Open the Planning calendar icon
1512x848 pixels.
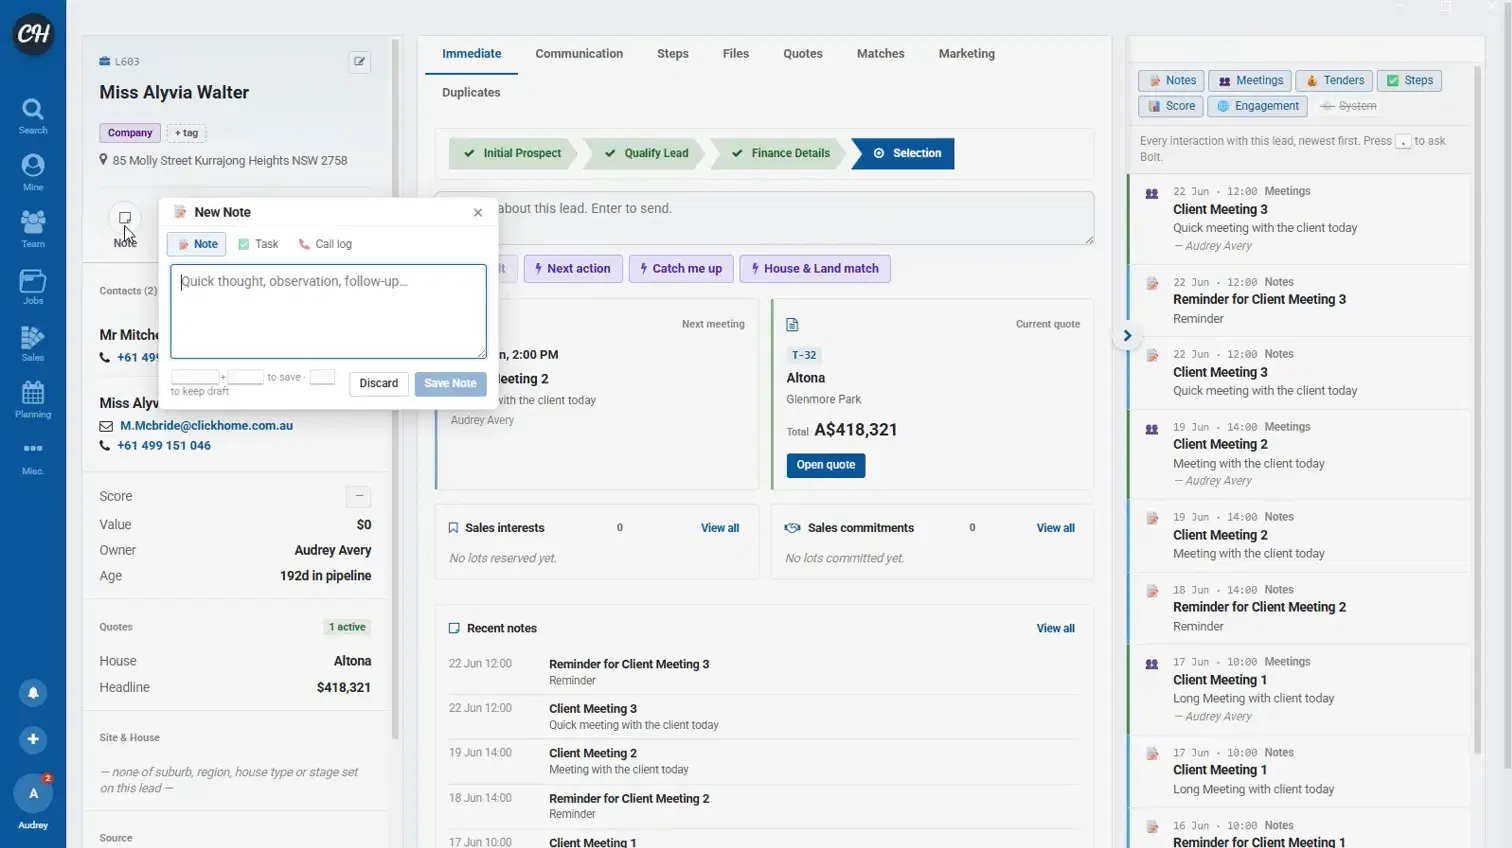pyautogui.click(x=33, y=400)
